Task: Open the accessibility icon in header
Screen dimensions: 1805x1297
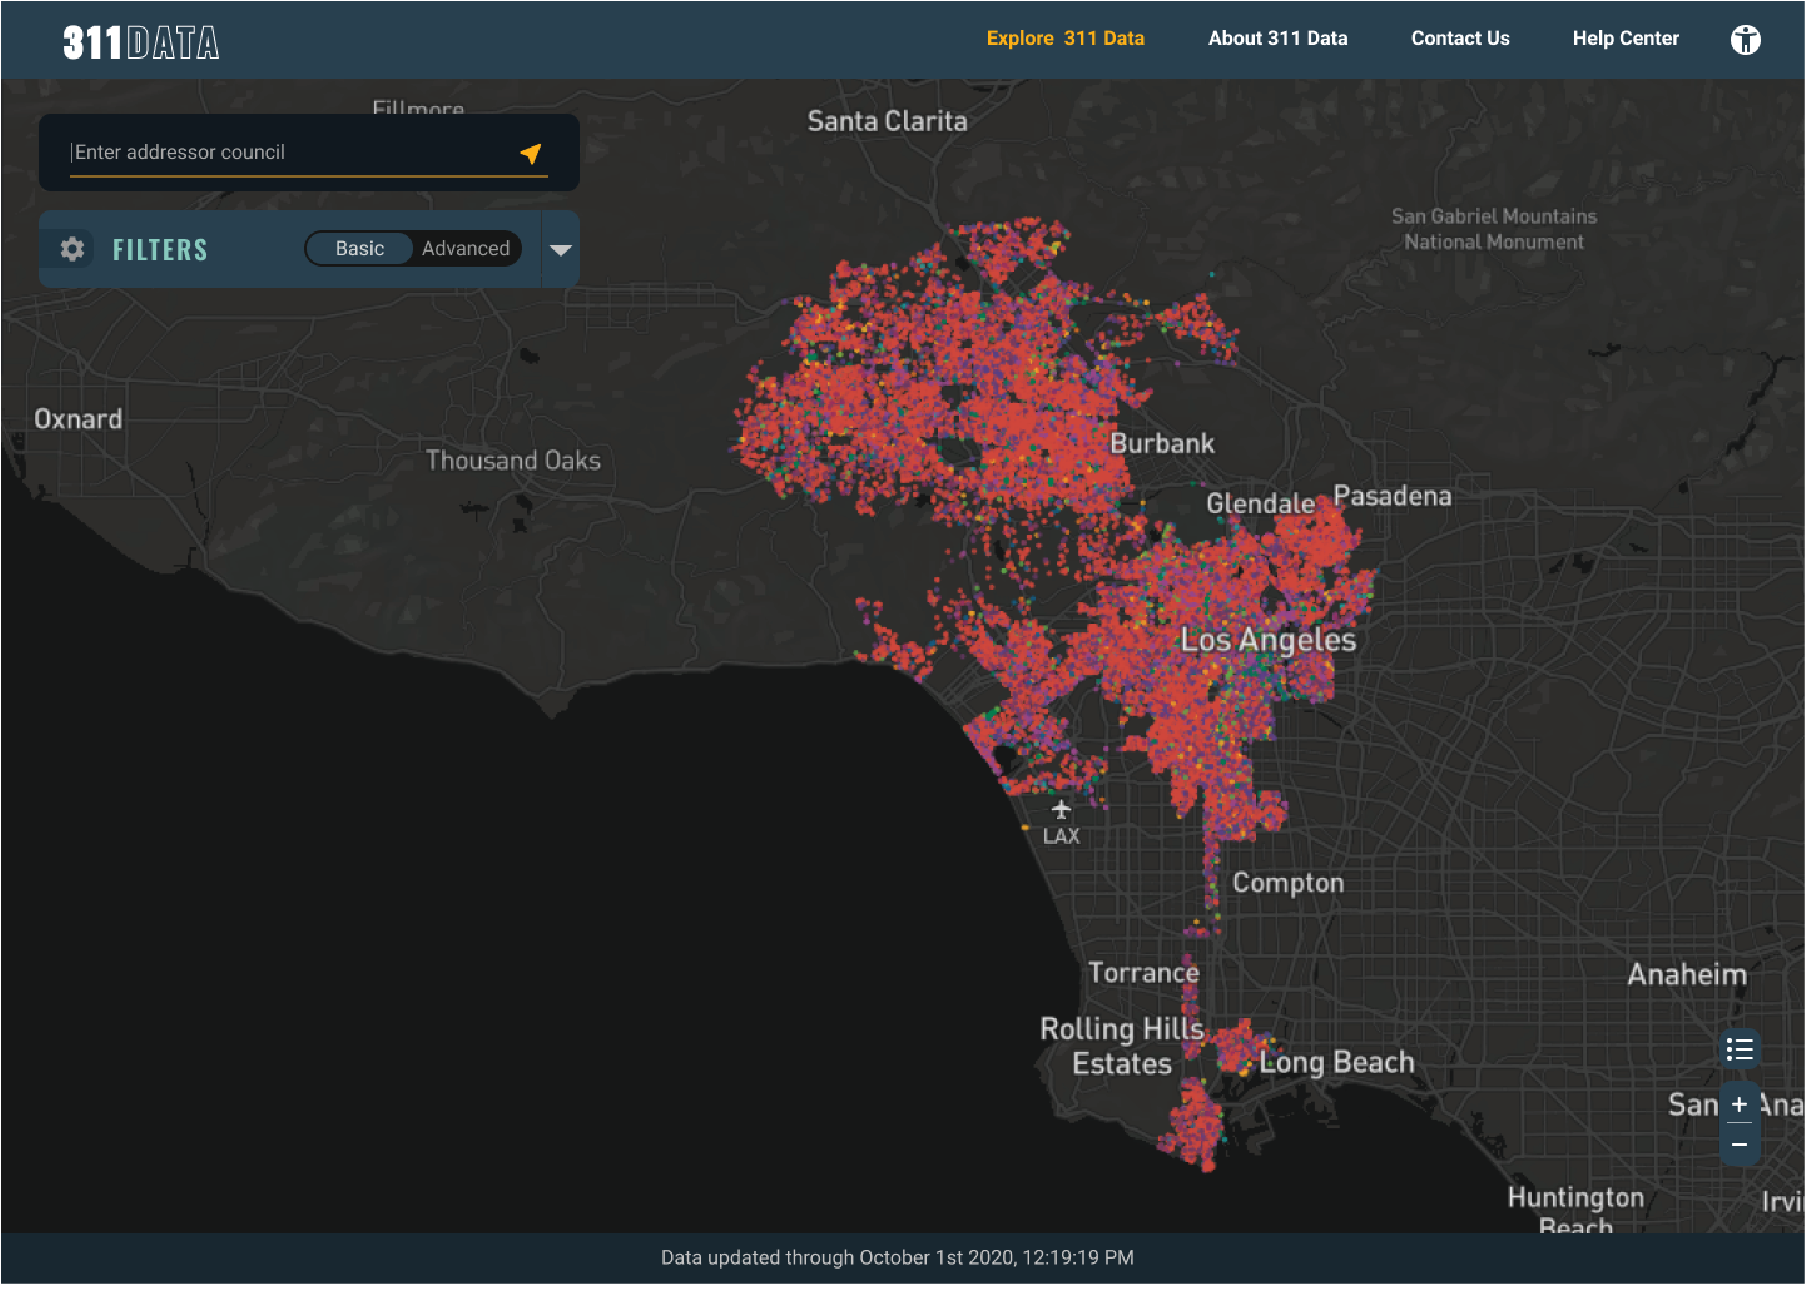Action: pos(1745,39)
